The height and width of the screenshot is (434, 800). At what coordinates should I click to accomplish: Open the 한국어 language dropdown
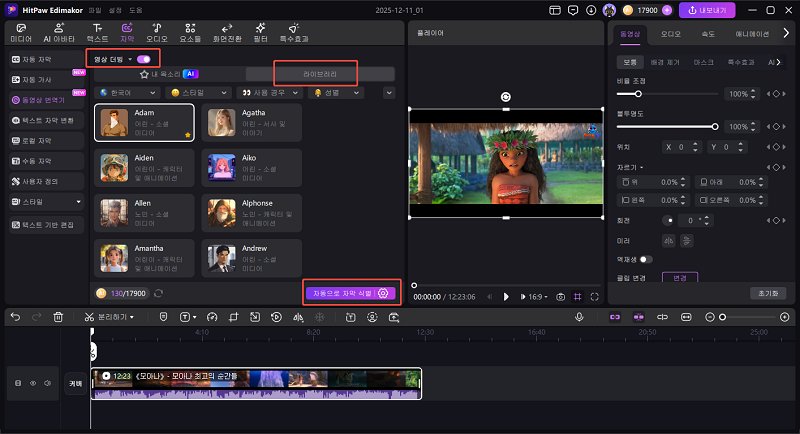[x=128, y=93]
